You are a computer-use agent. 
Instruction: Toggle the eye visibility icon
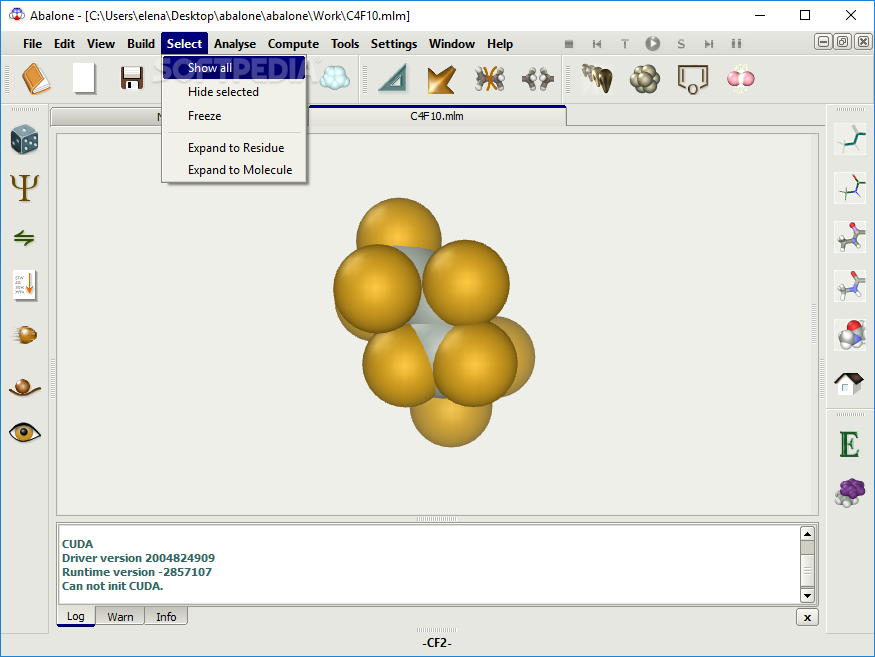click(x=25, y=433)
